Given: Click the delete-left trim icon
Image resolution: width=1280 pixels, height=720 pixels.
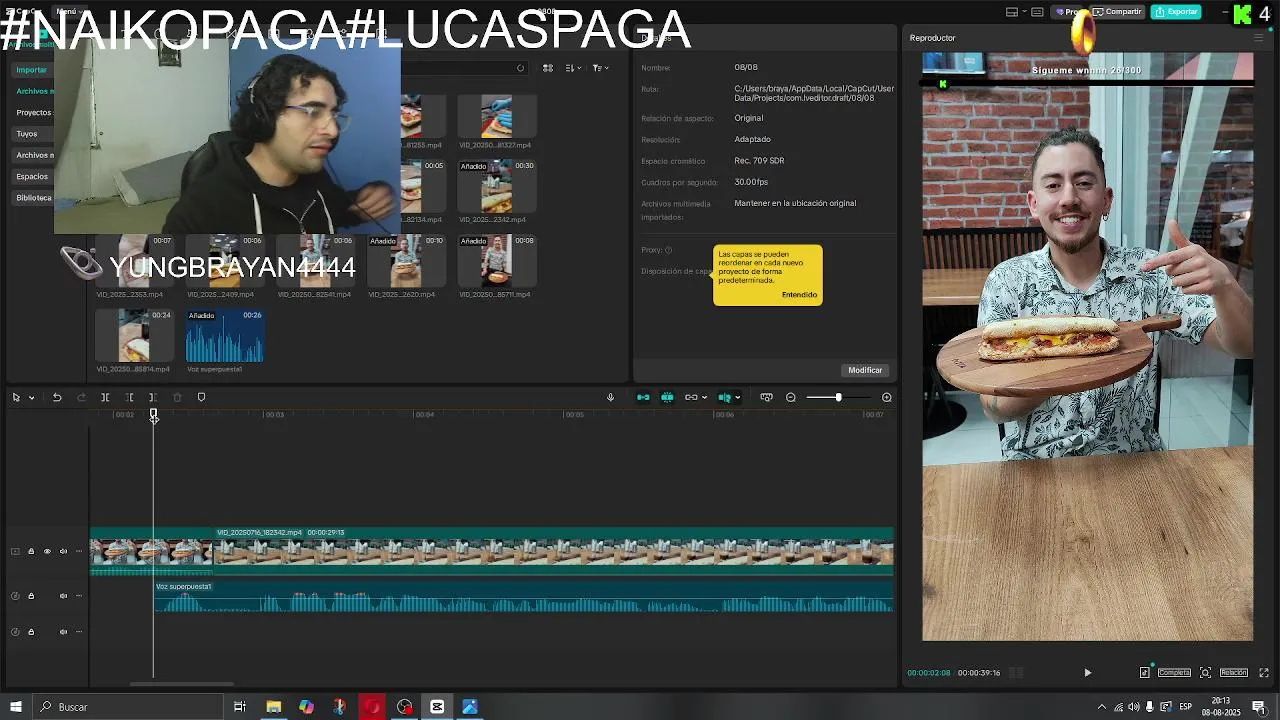Looking at the screenshot, I should click(129, 397).
